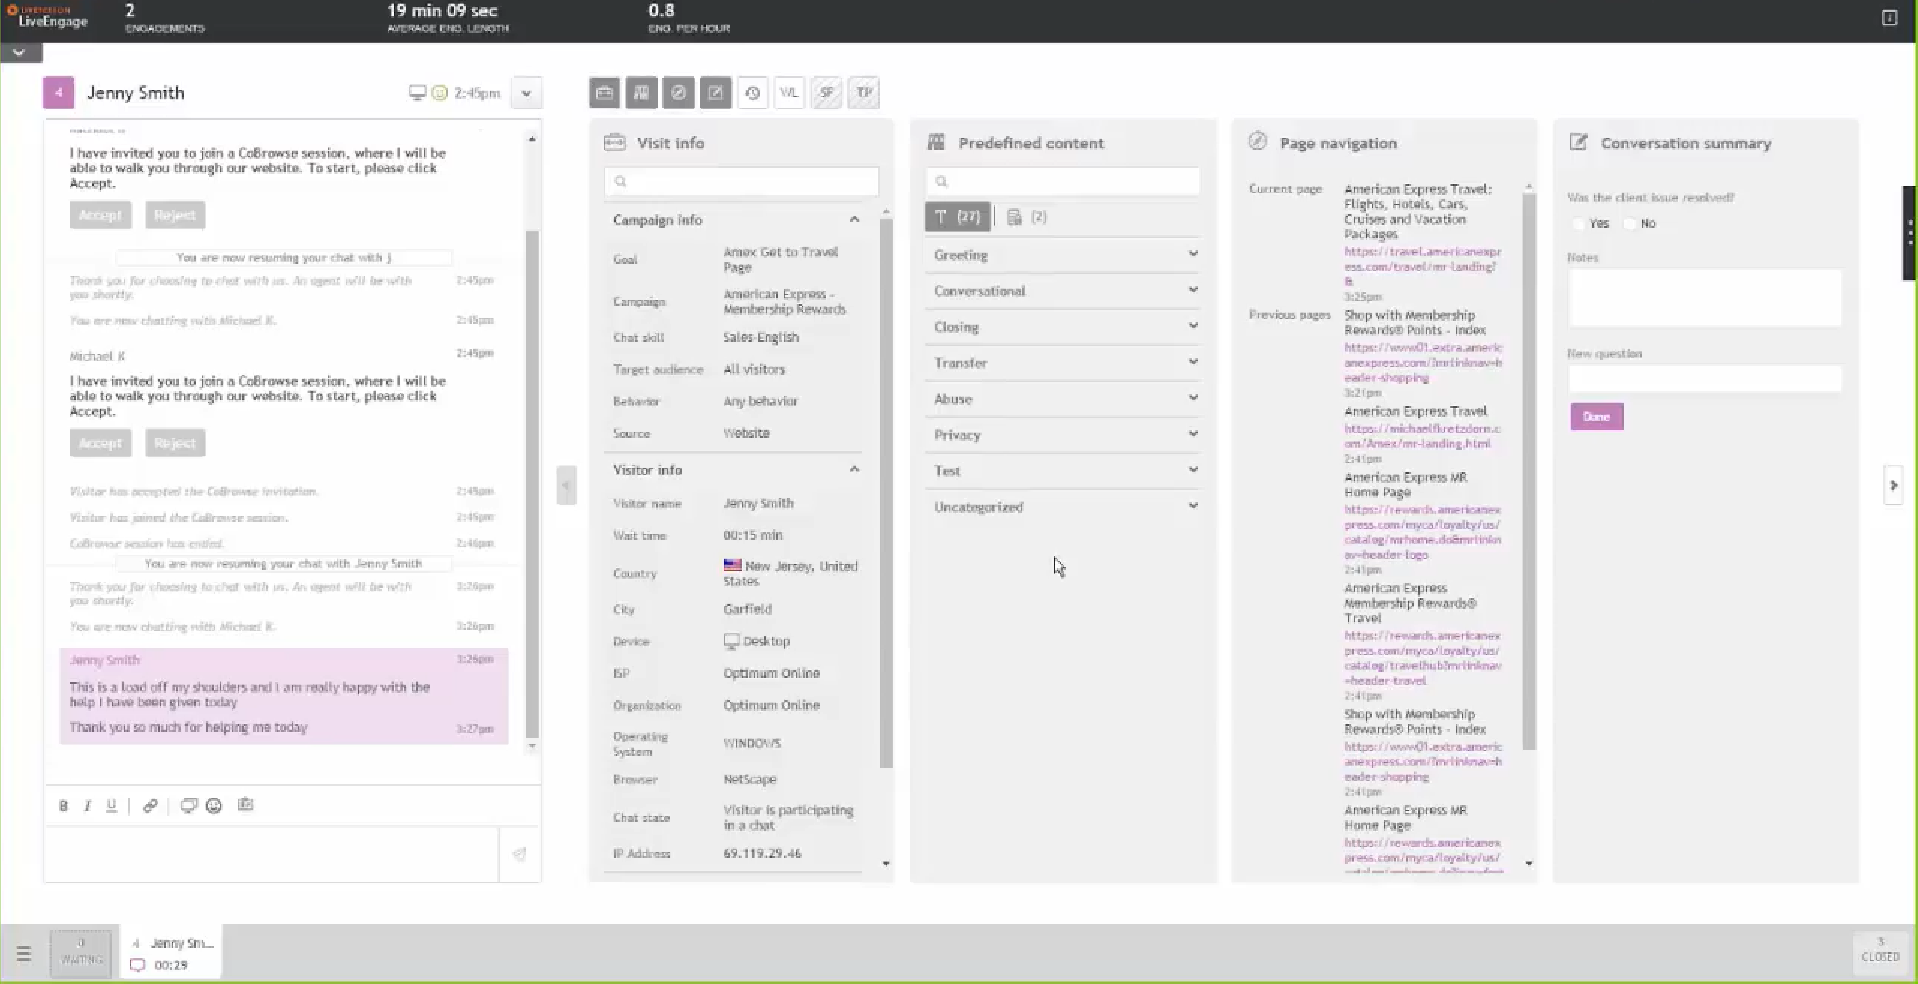Viewport: 1918px width, 984px height.
Task: Show more widgets with right arrow
Action: coord(1892,485)
